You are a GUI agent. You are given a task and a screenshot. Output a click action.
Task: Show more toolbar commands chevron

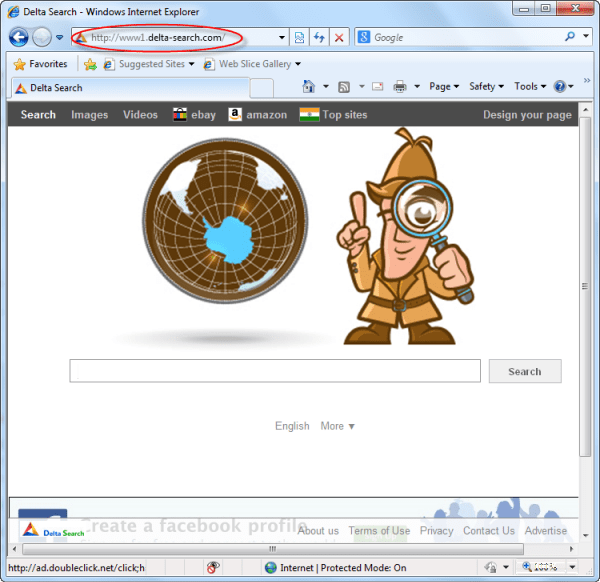point(587,80)
